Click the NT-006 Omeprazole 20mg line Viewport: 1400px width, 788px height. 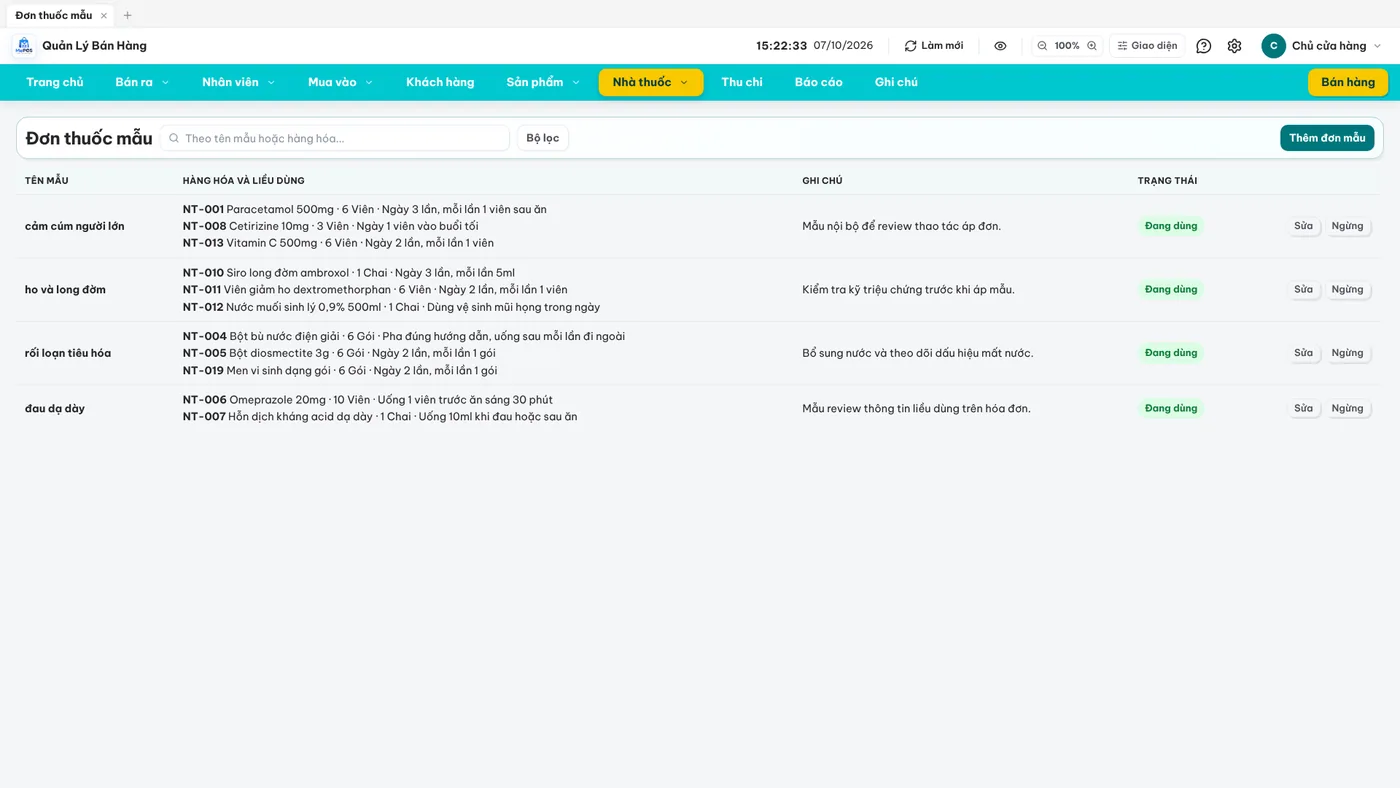(x=368, y=400)
